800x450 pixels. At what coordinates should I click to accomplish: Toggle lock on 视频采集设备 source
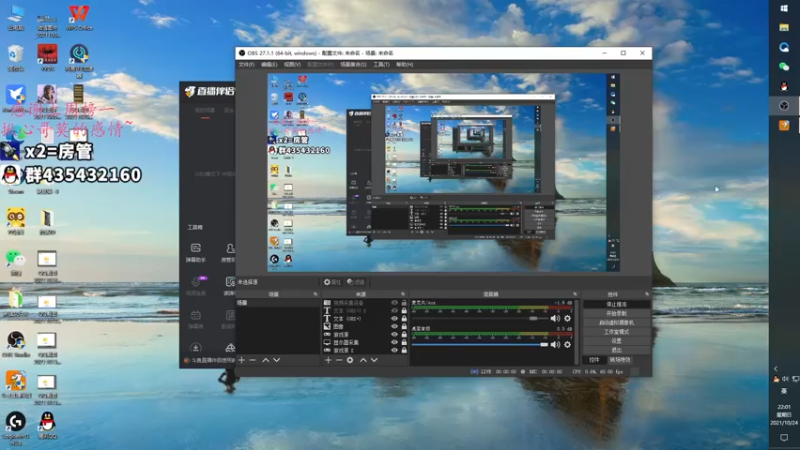pos(404,303)
